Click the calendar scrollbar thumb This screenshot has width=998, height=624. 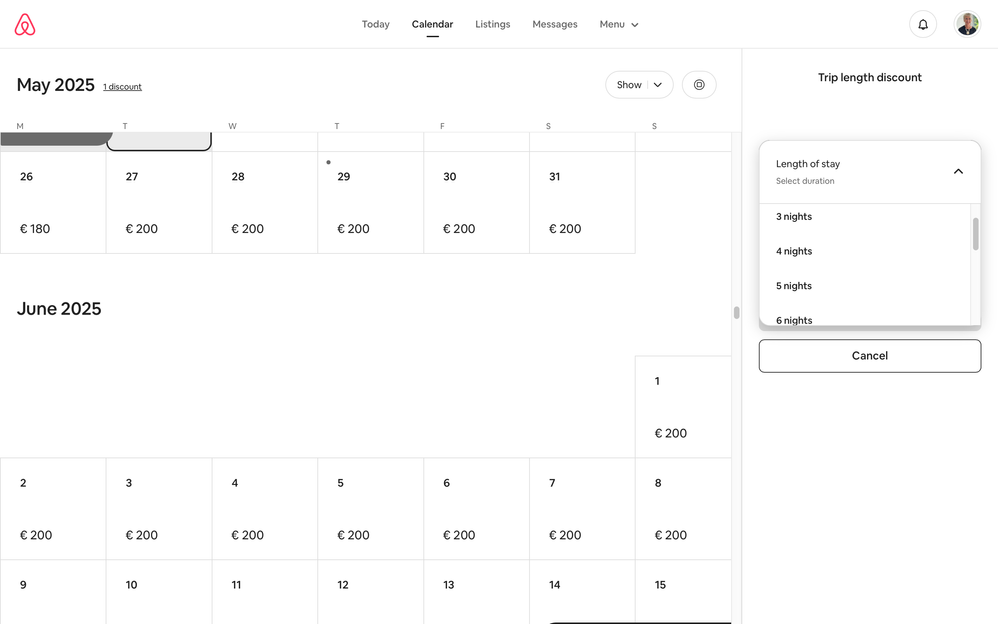pyautogui.click(x=736, y=313)
